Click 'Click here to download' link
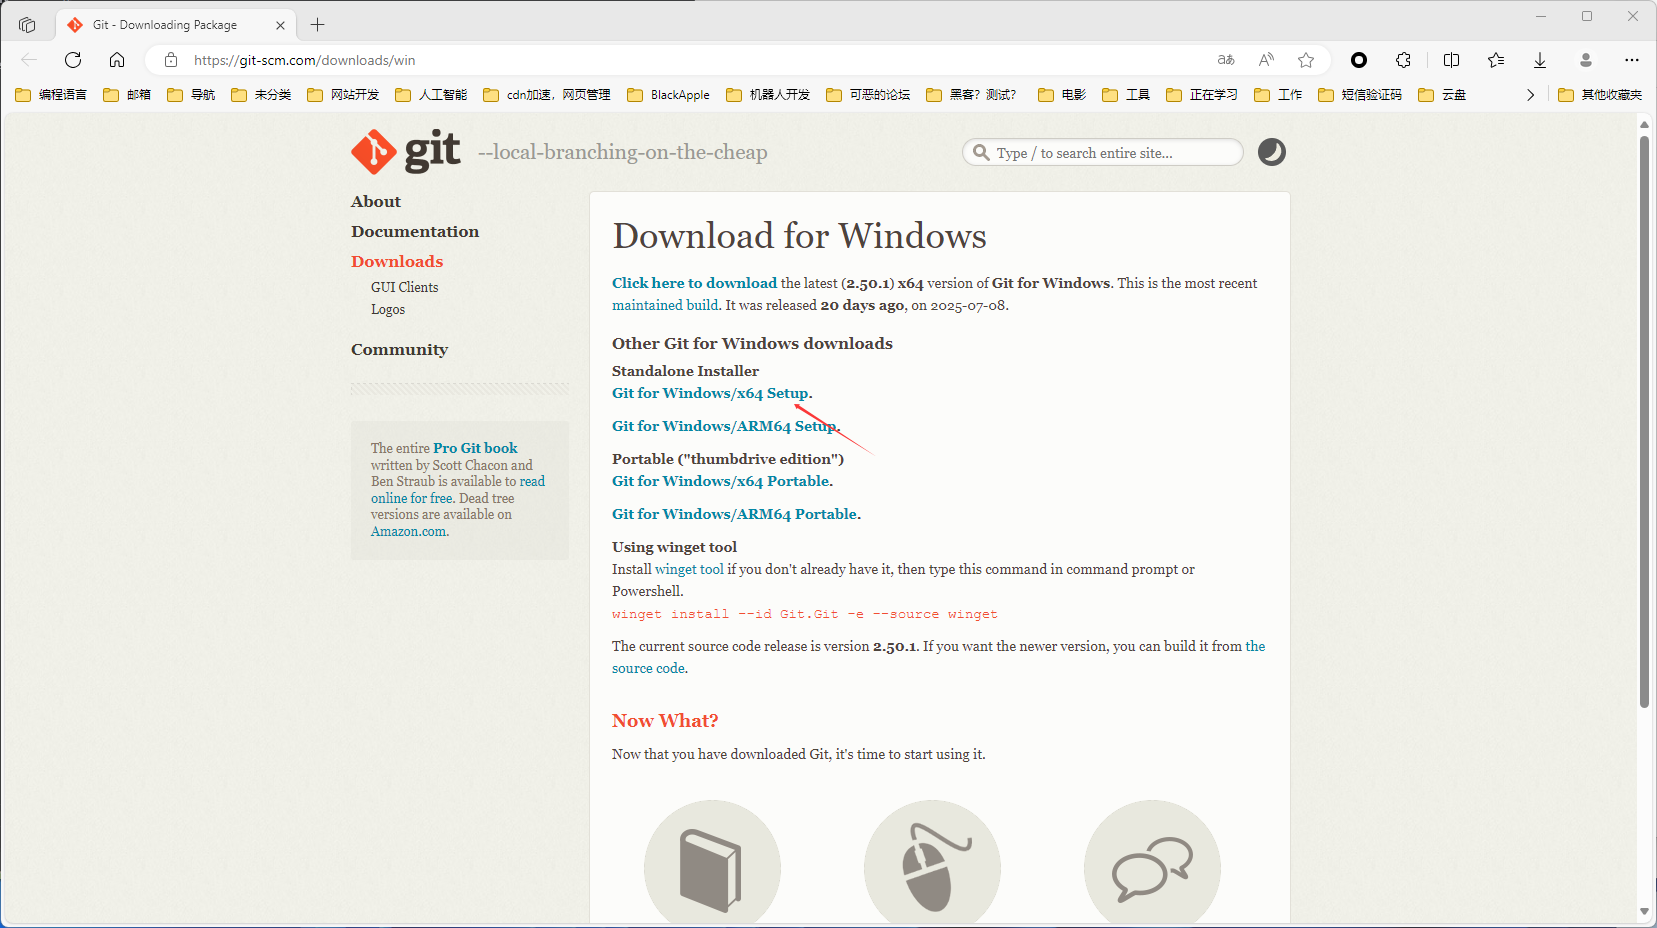Viewport: 1657px width, 928px height. [x=694, y=283]
